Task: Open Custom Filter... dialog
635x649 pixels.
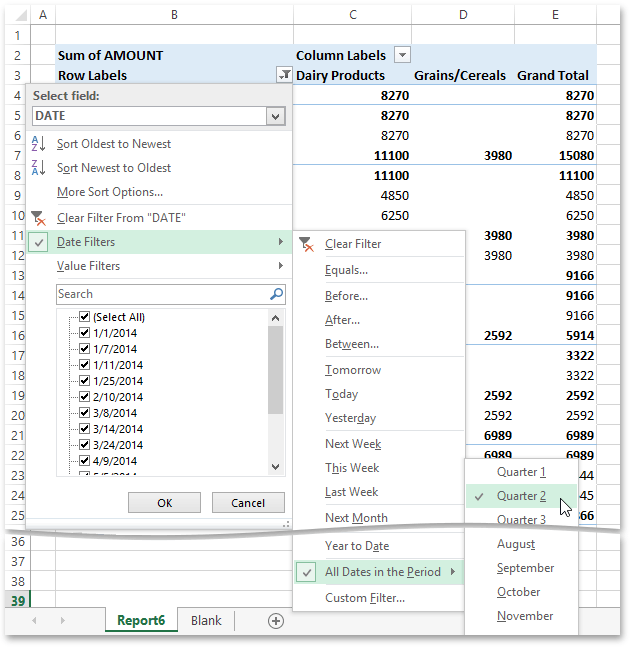Action: point(365,598)
